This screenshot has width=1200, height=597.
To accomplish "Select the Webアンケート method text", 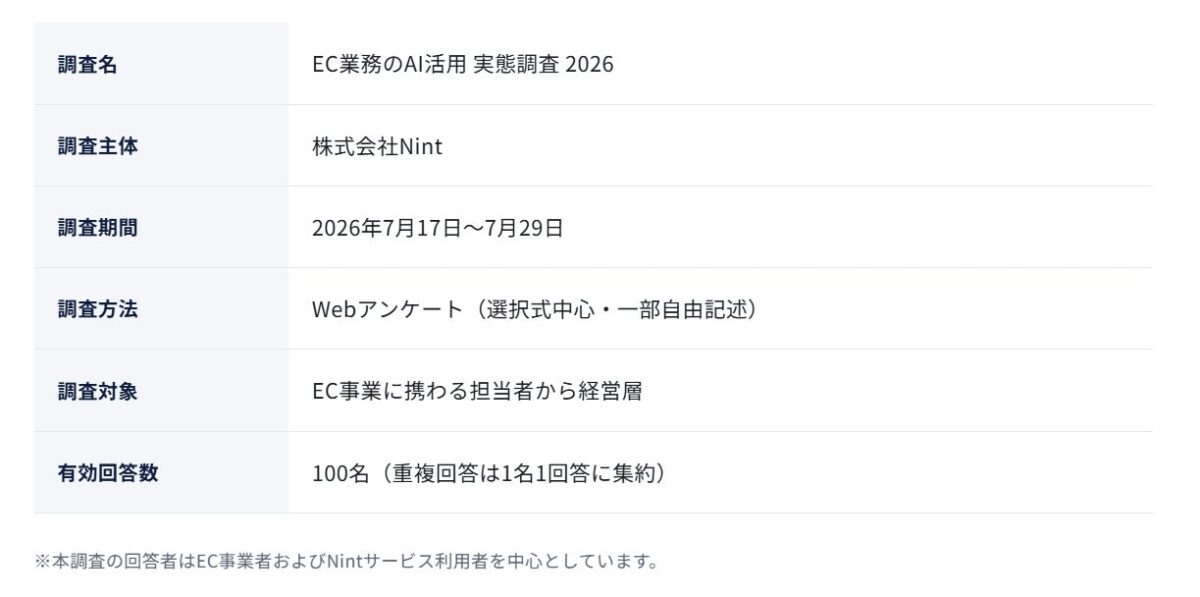I will point(387,310).
